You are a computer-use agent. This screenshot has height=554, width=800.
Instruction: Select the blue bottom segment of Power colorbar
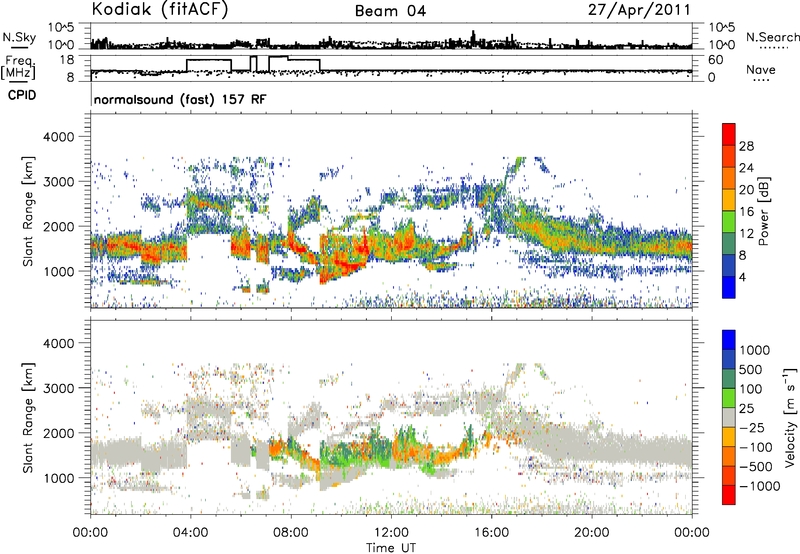[x=729, y=287]
